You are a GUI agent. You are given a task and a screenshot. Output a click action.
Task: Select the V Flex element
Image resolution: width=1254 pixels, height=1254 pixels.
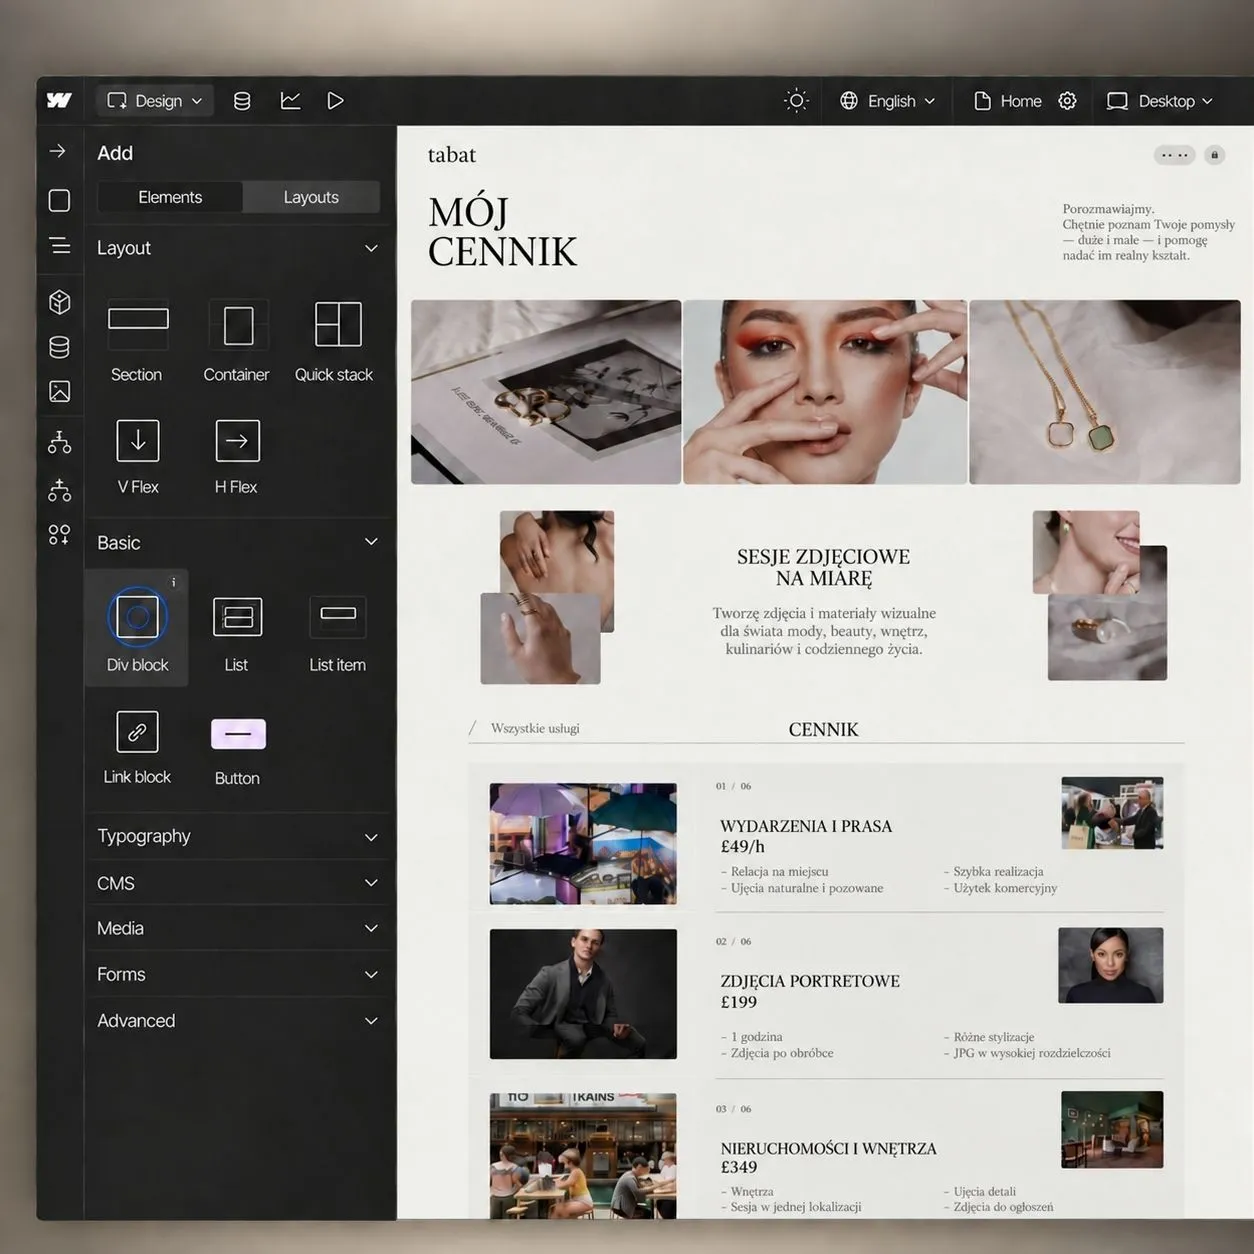tap(138, 456)
